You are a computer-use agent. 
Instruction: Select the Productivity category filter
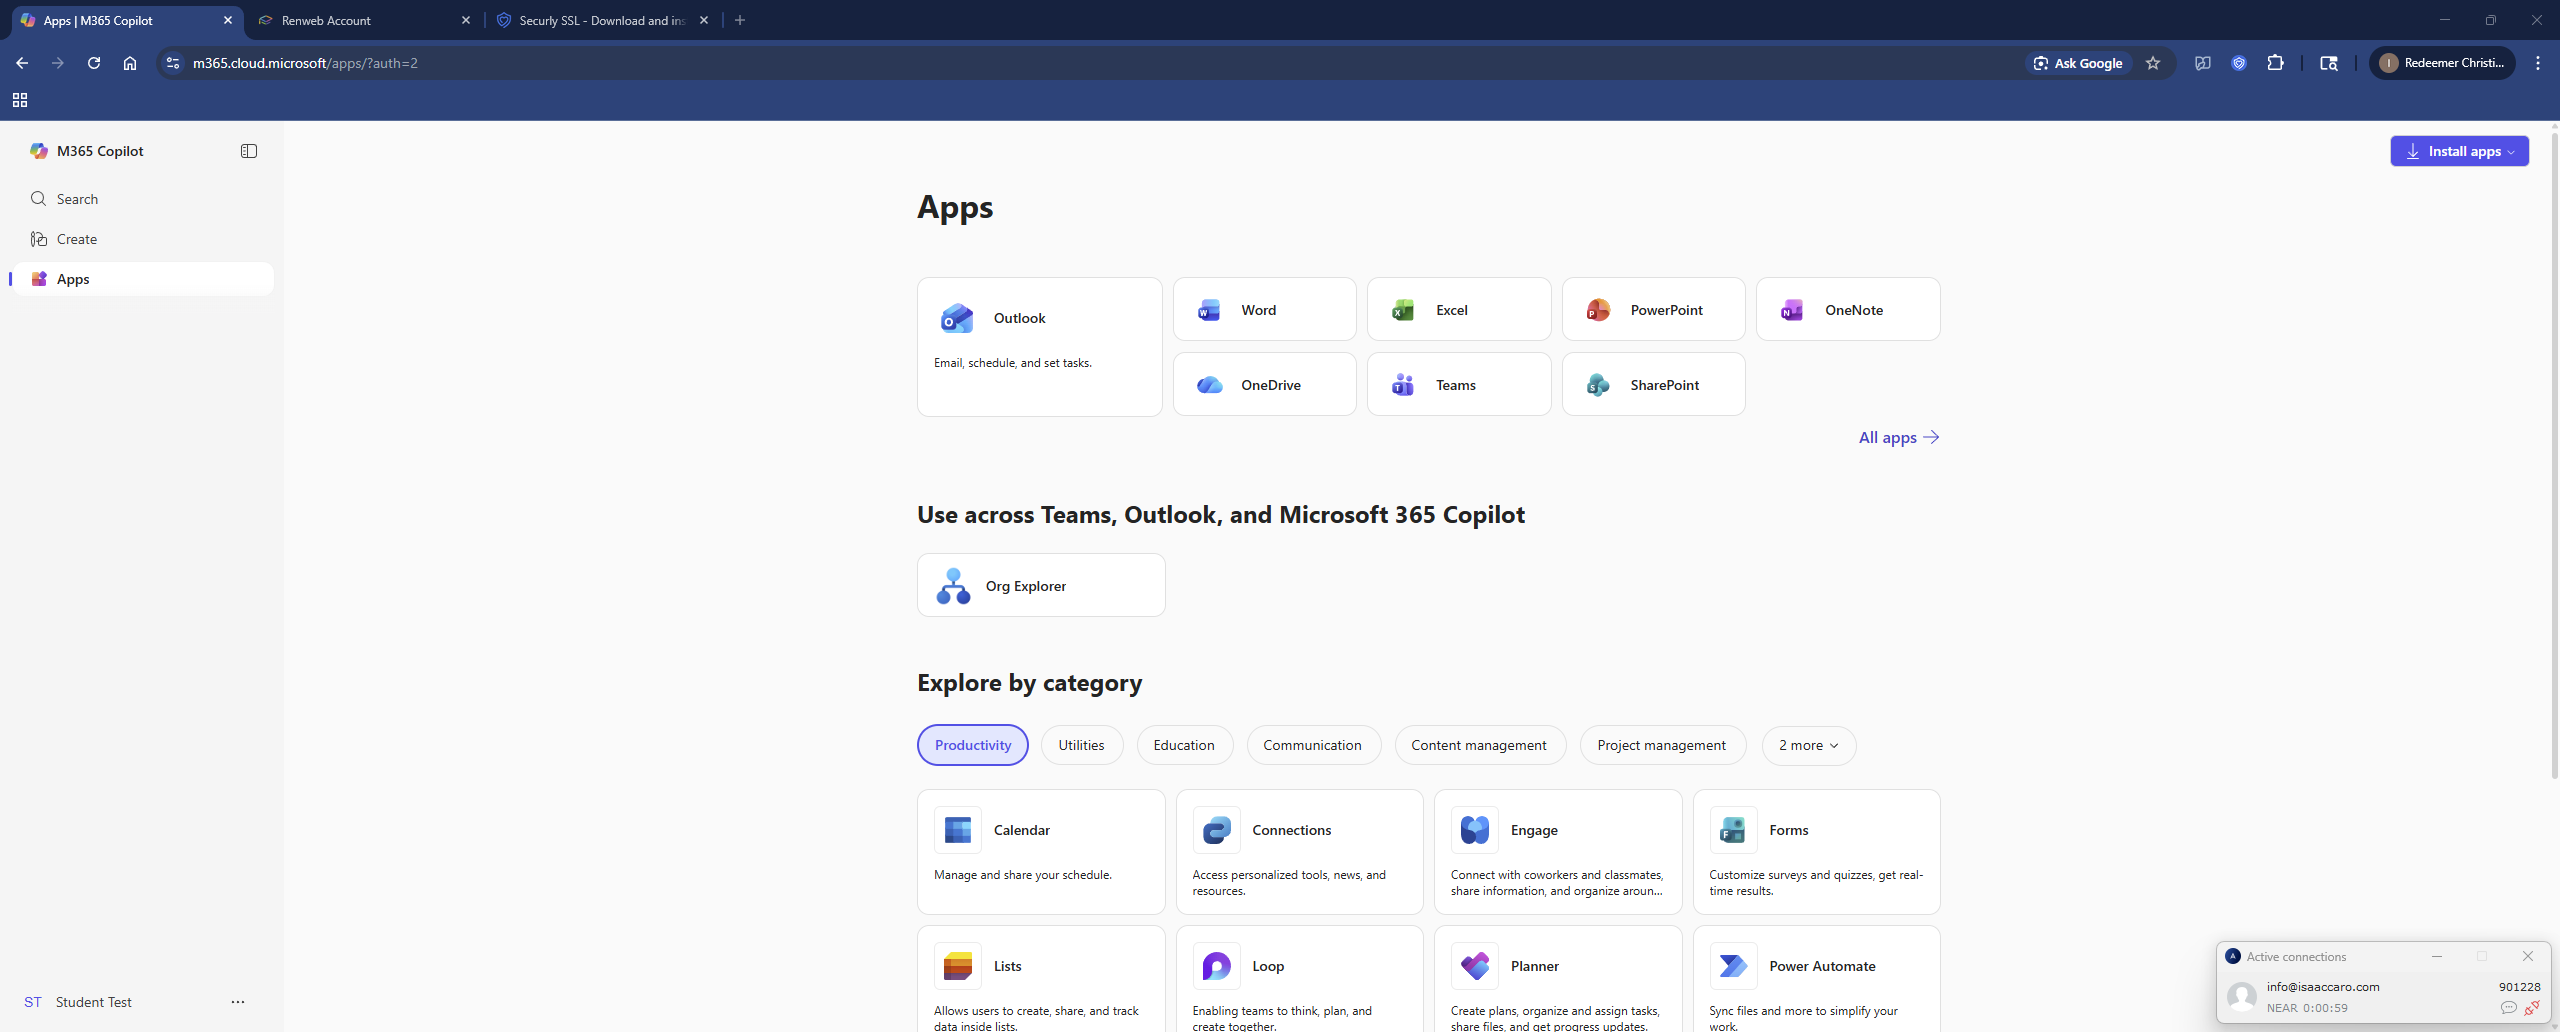click(x=972, y=745)
